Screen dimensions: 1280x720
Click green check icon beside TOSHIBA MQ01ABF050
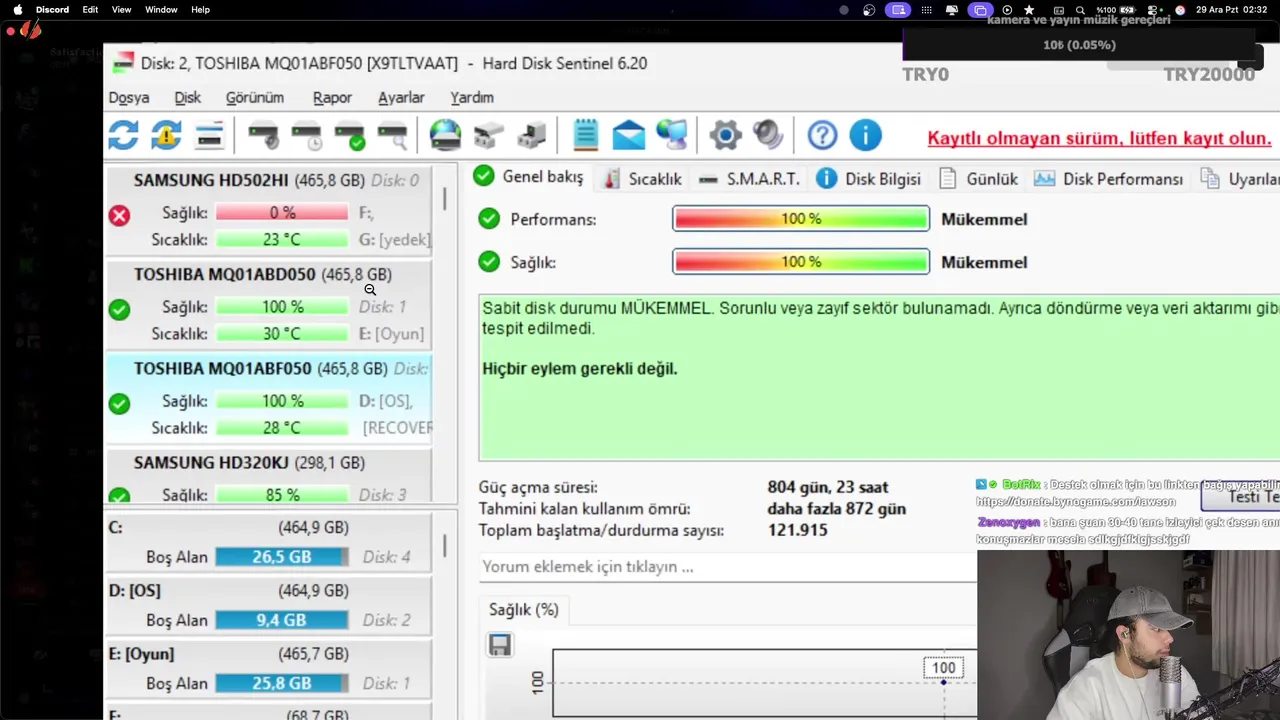pos(119,403)
